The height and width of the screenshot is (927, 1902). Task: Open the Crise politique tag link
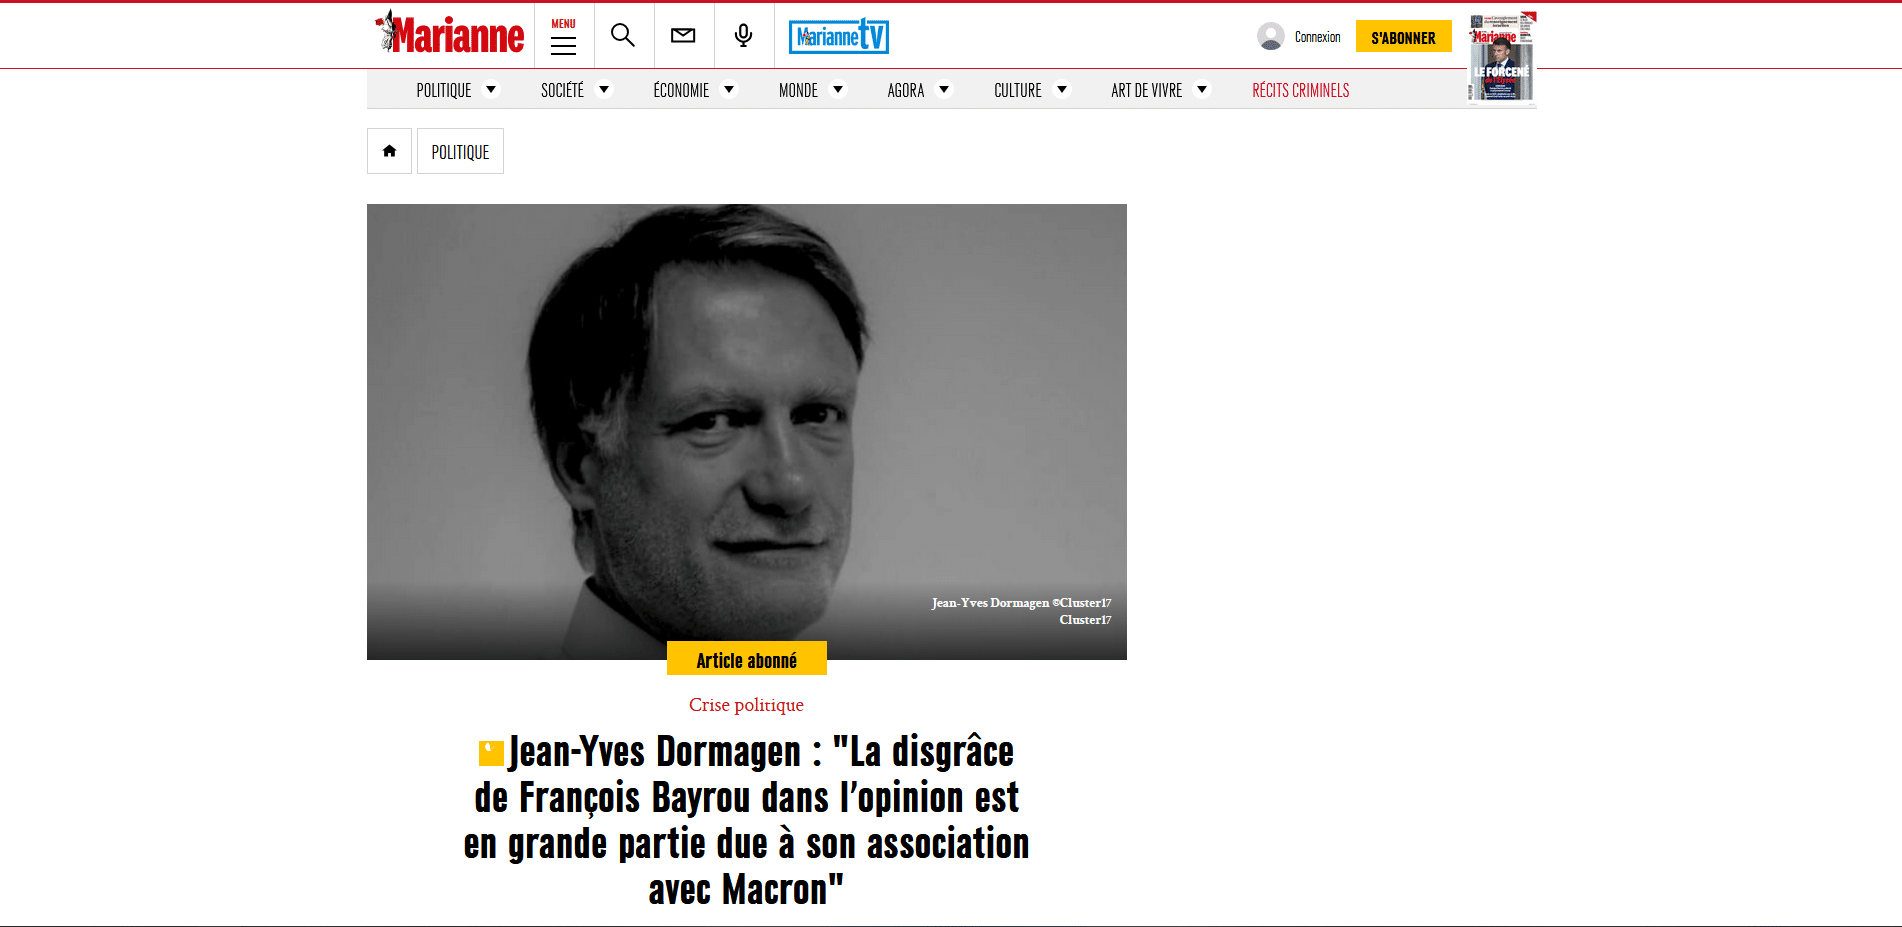pyautogui.click(x=746, y=705)
